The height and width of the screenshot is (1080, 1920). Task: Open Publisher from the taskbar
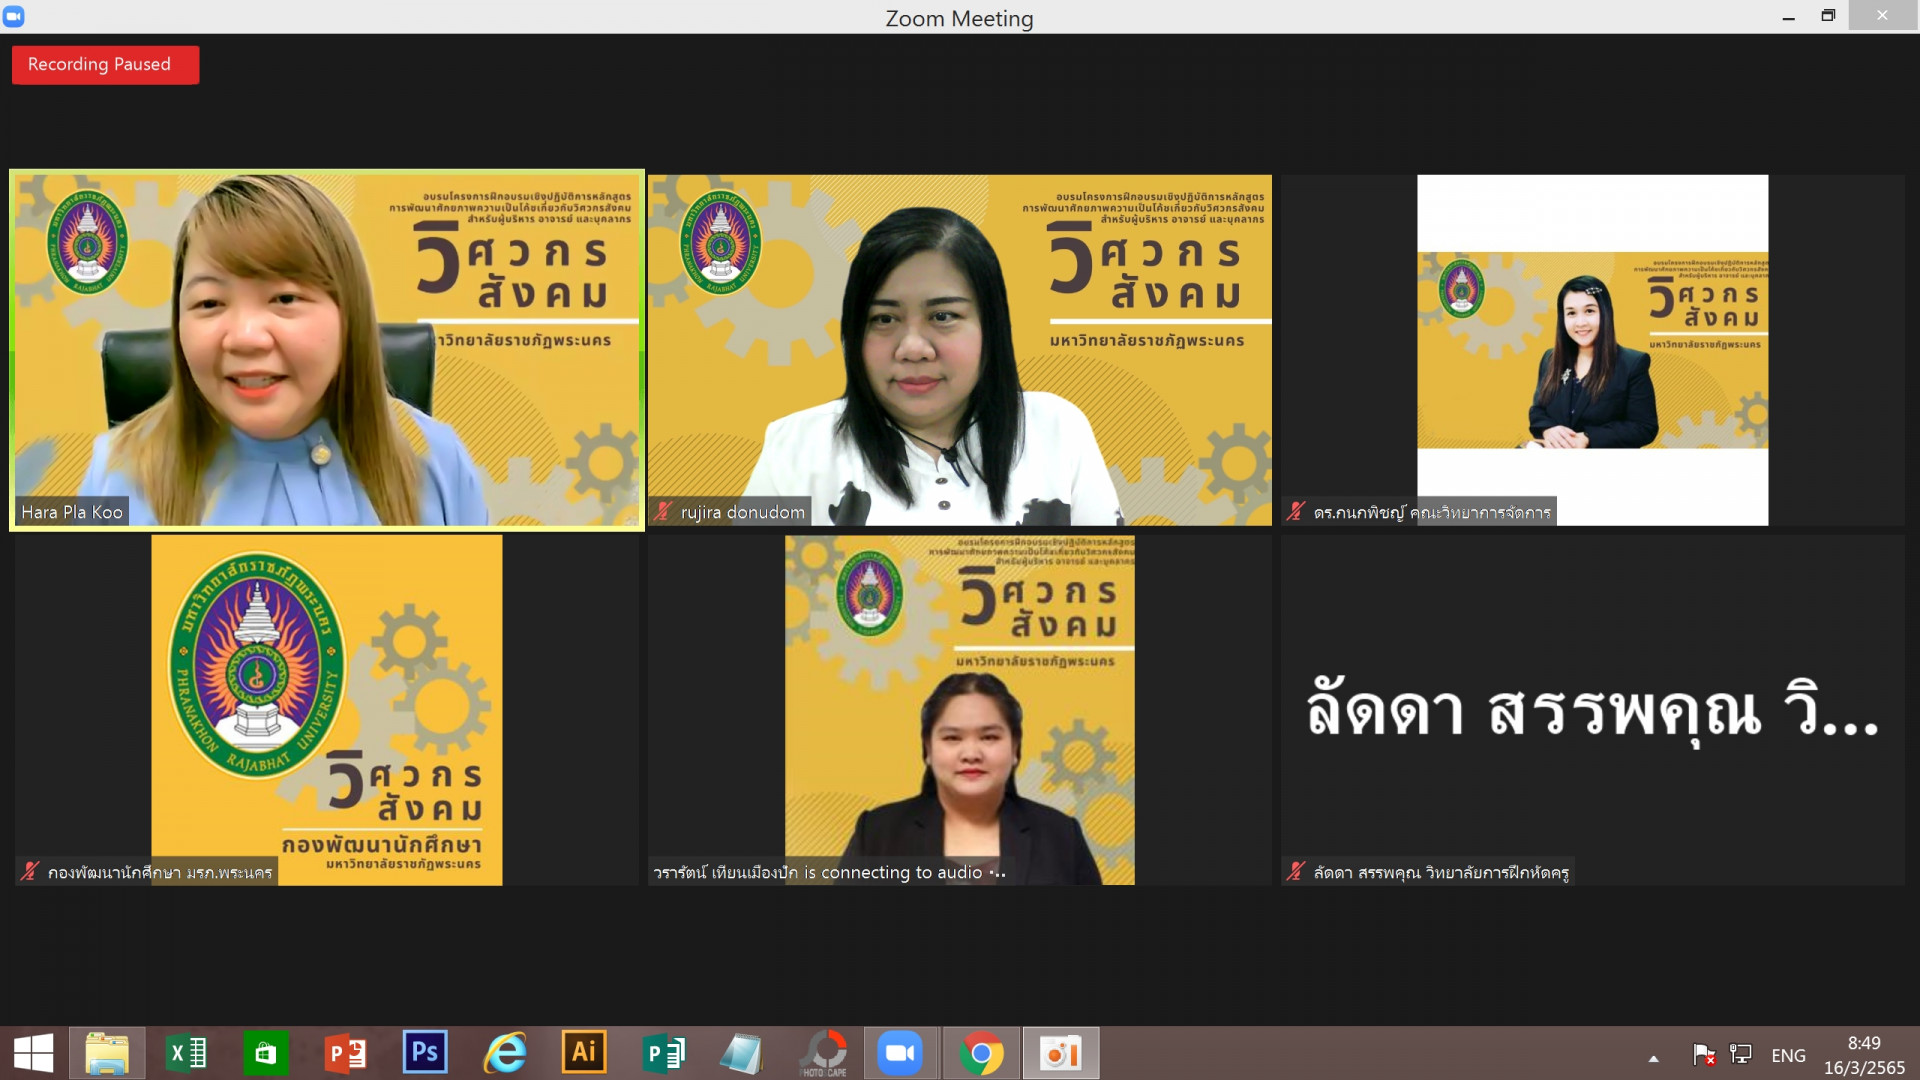pos(663,1053)
